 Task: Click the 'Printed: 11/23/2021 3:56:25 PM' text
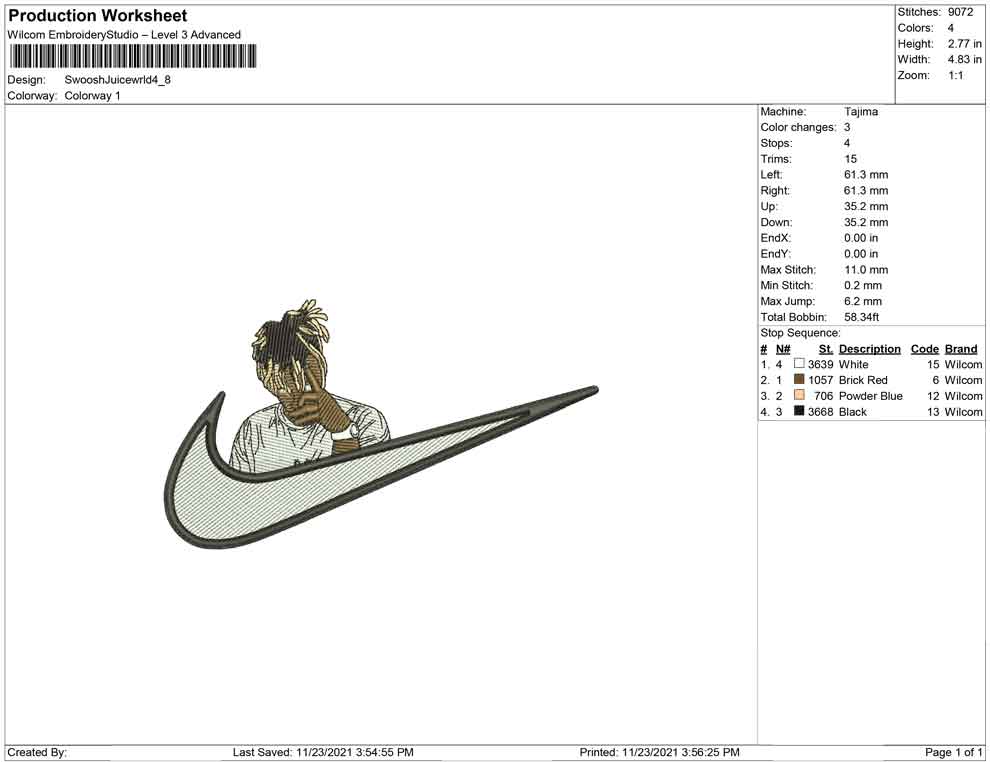pos(659,752)
